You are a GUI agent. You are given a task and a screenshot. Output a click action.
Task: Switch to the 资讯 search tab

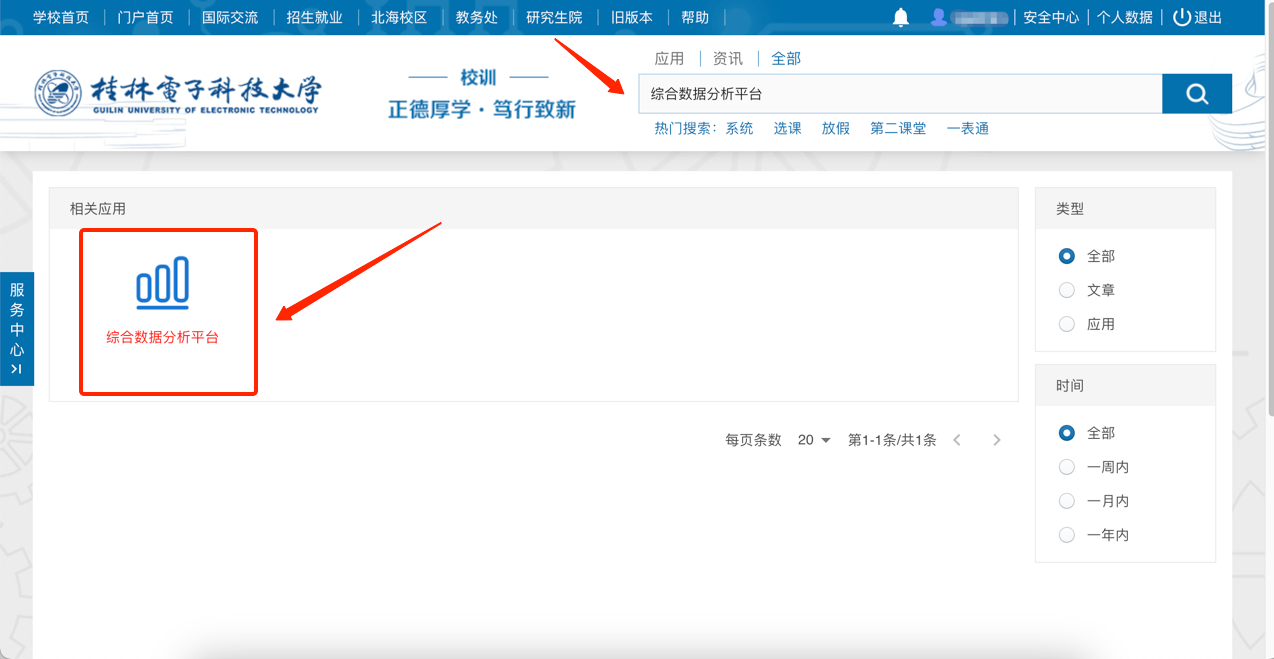pos(728,58)
